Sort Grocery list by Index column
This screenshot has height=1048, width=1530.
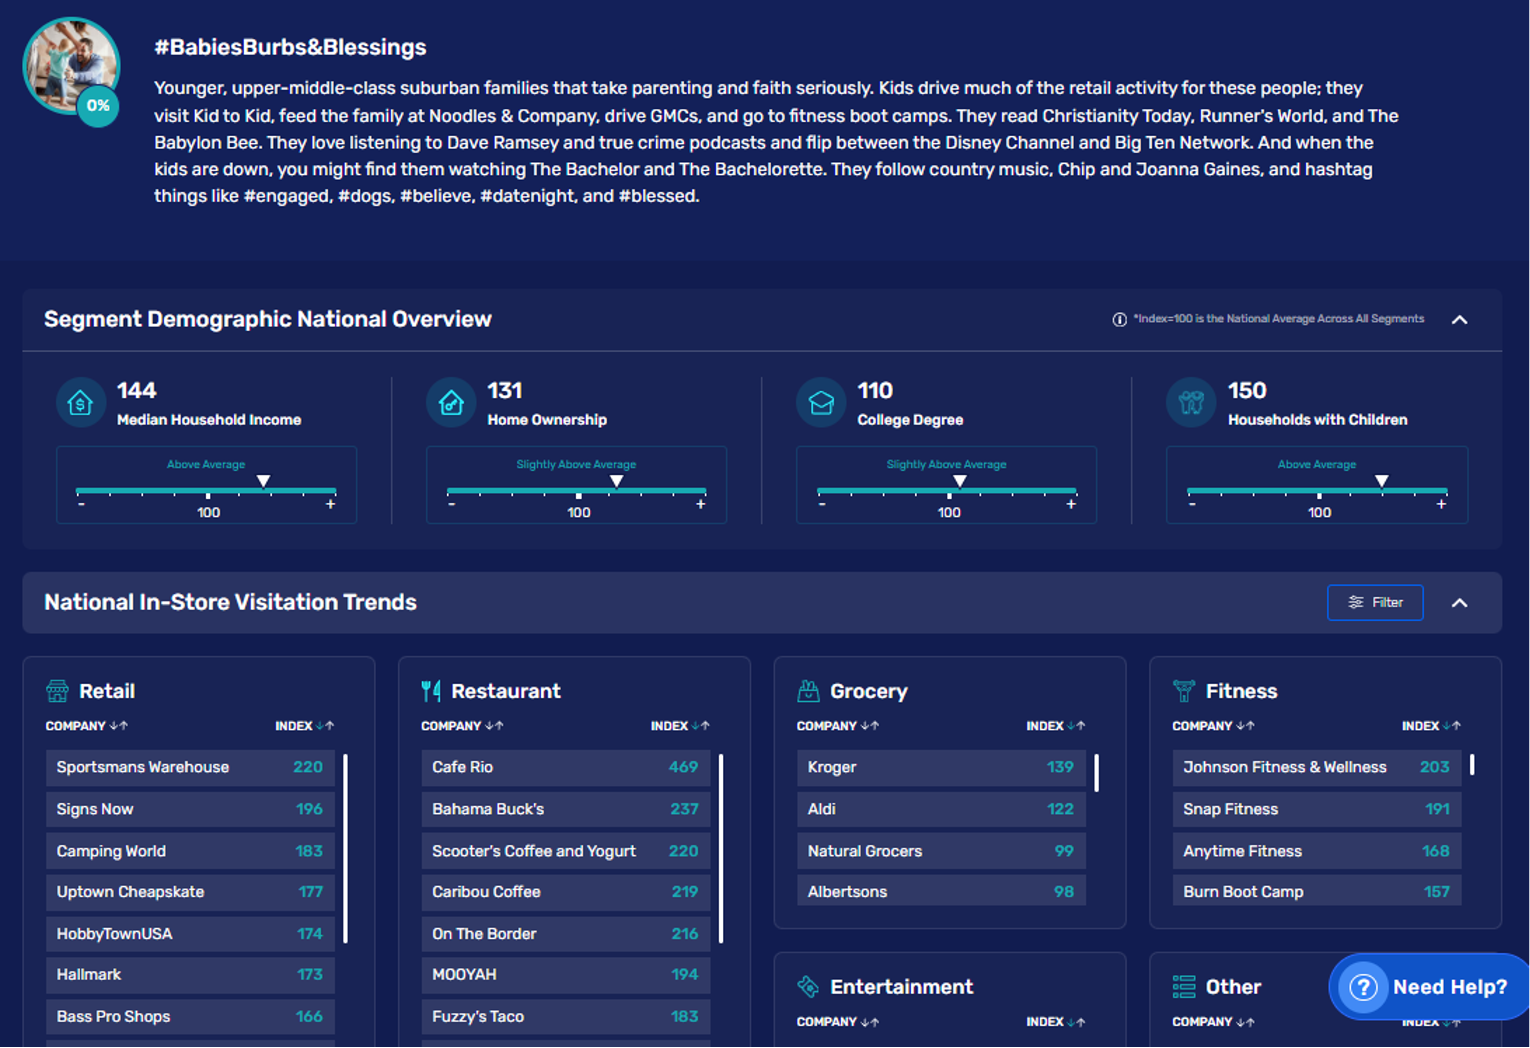[1055, 726]
